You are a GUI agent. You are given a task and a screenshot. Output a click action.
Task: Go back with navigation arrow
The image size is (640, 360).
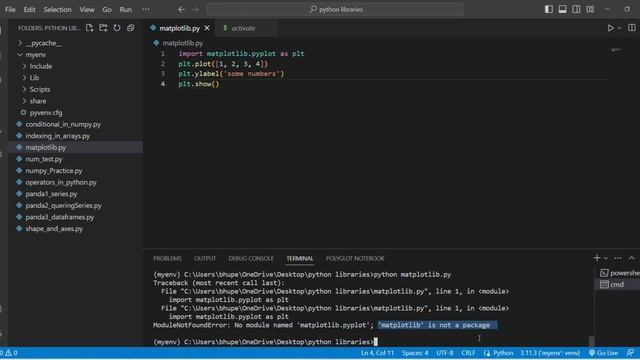pos(182,9)
